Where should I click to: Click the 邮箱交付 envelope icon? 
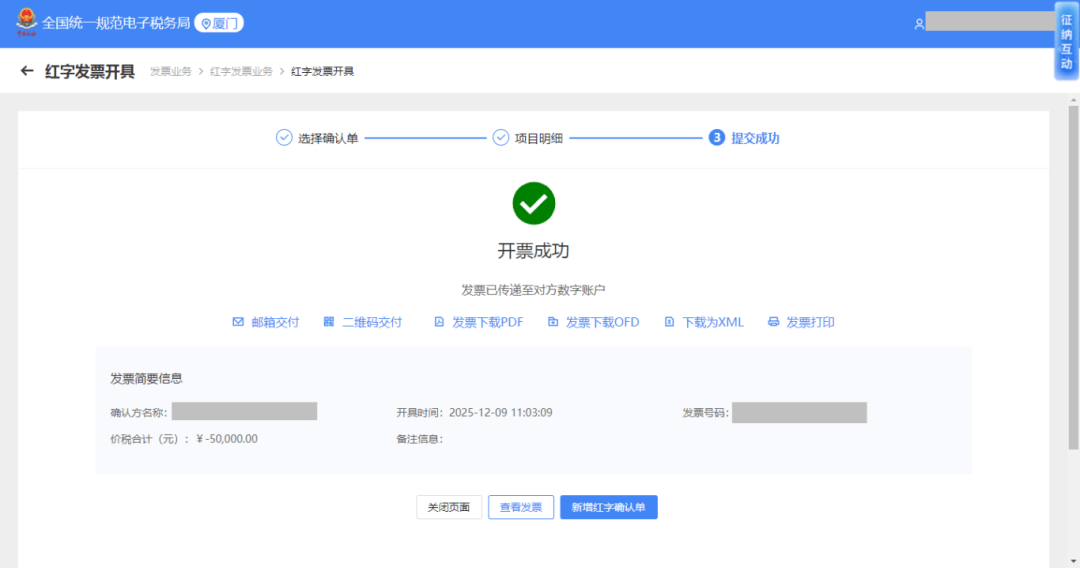coord(238,322)
